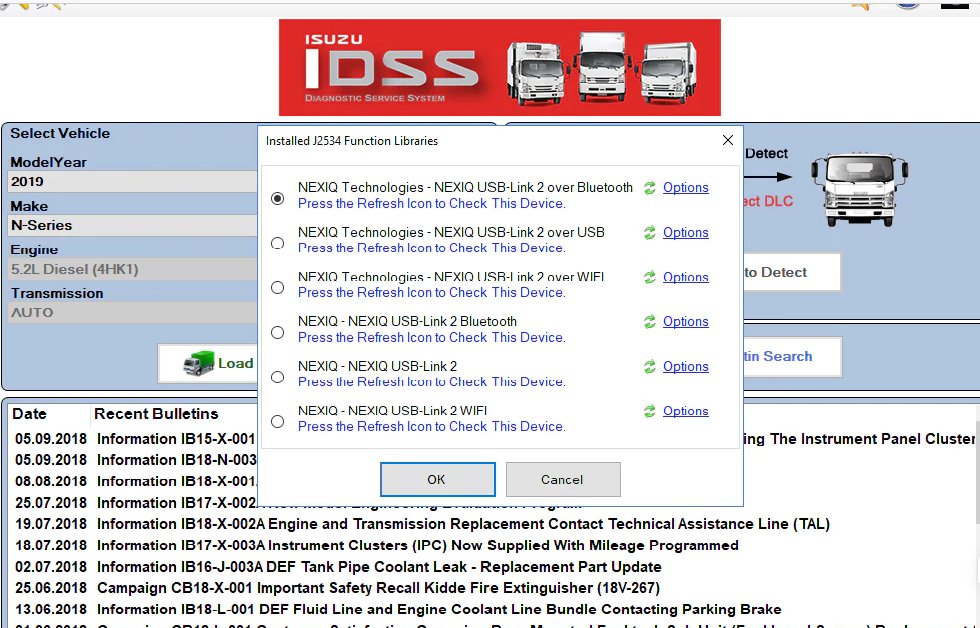Image resolution: width=980 pixels, height=628 pixels.
Task: Open the ModelYear 2019 dropdown
Action: (132, 182)
